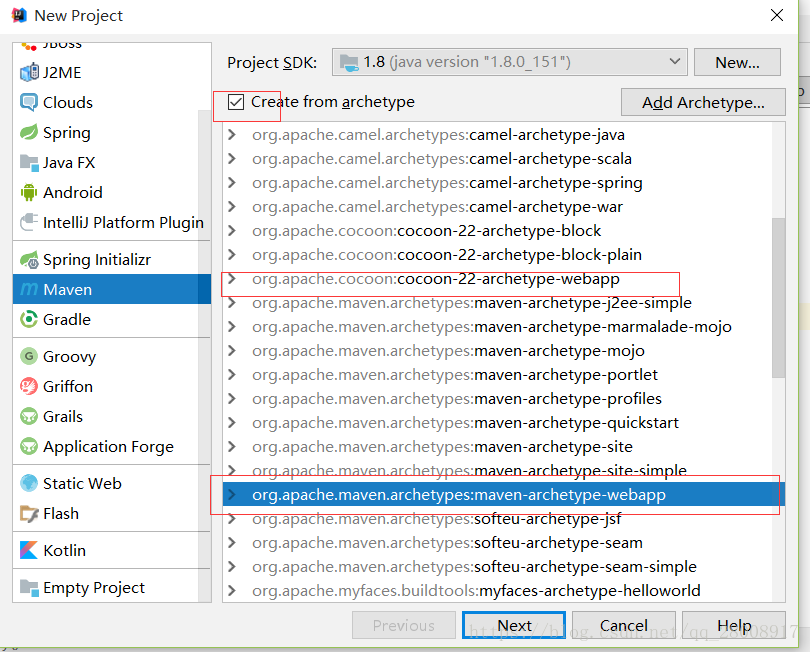The image size is (810, 652).
Task: Click the Maven m icon
Action: tap(29, 289)
